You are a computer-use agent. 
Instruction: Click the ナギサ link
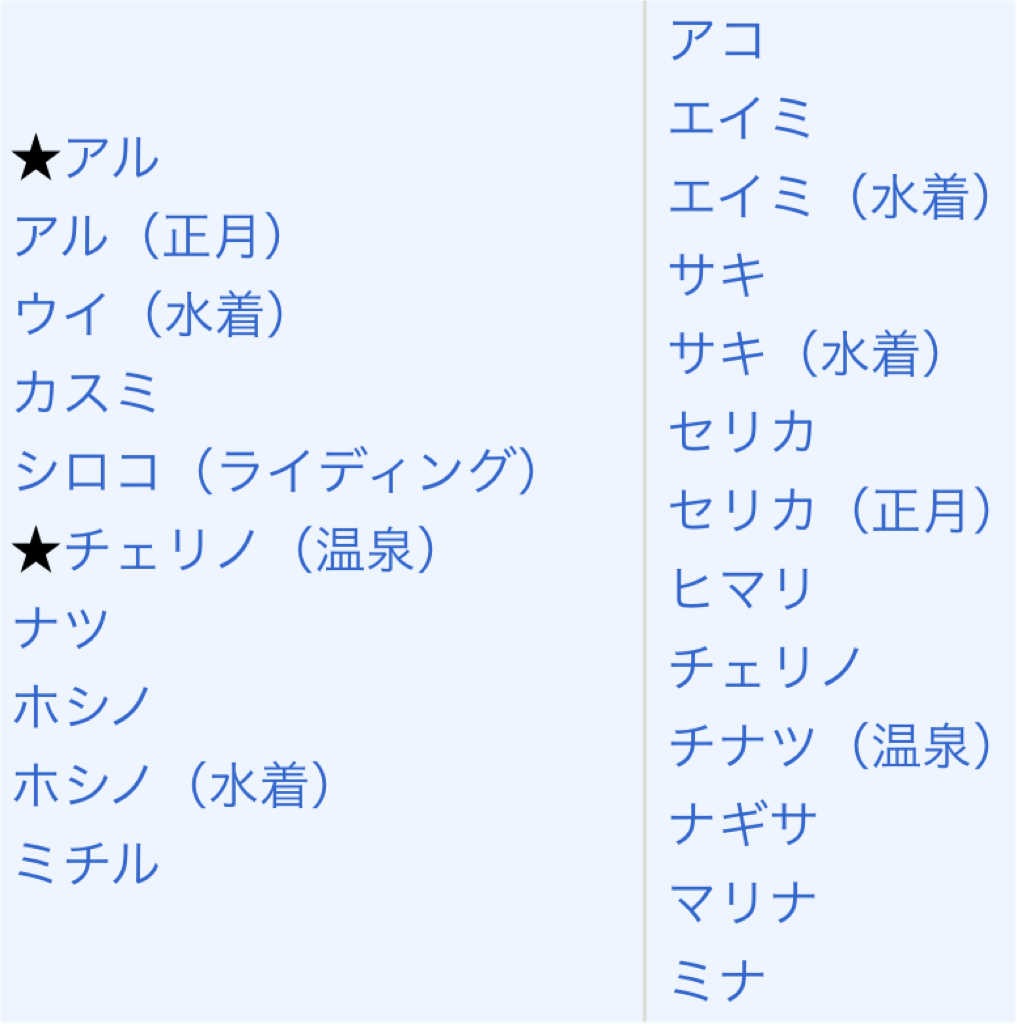point(743,824)
